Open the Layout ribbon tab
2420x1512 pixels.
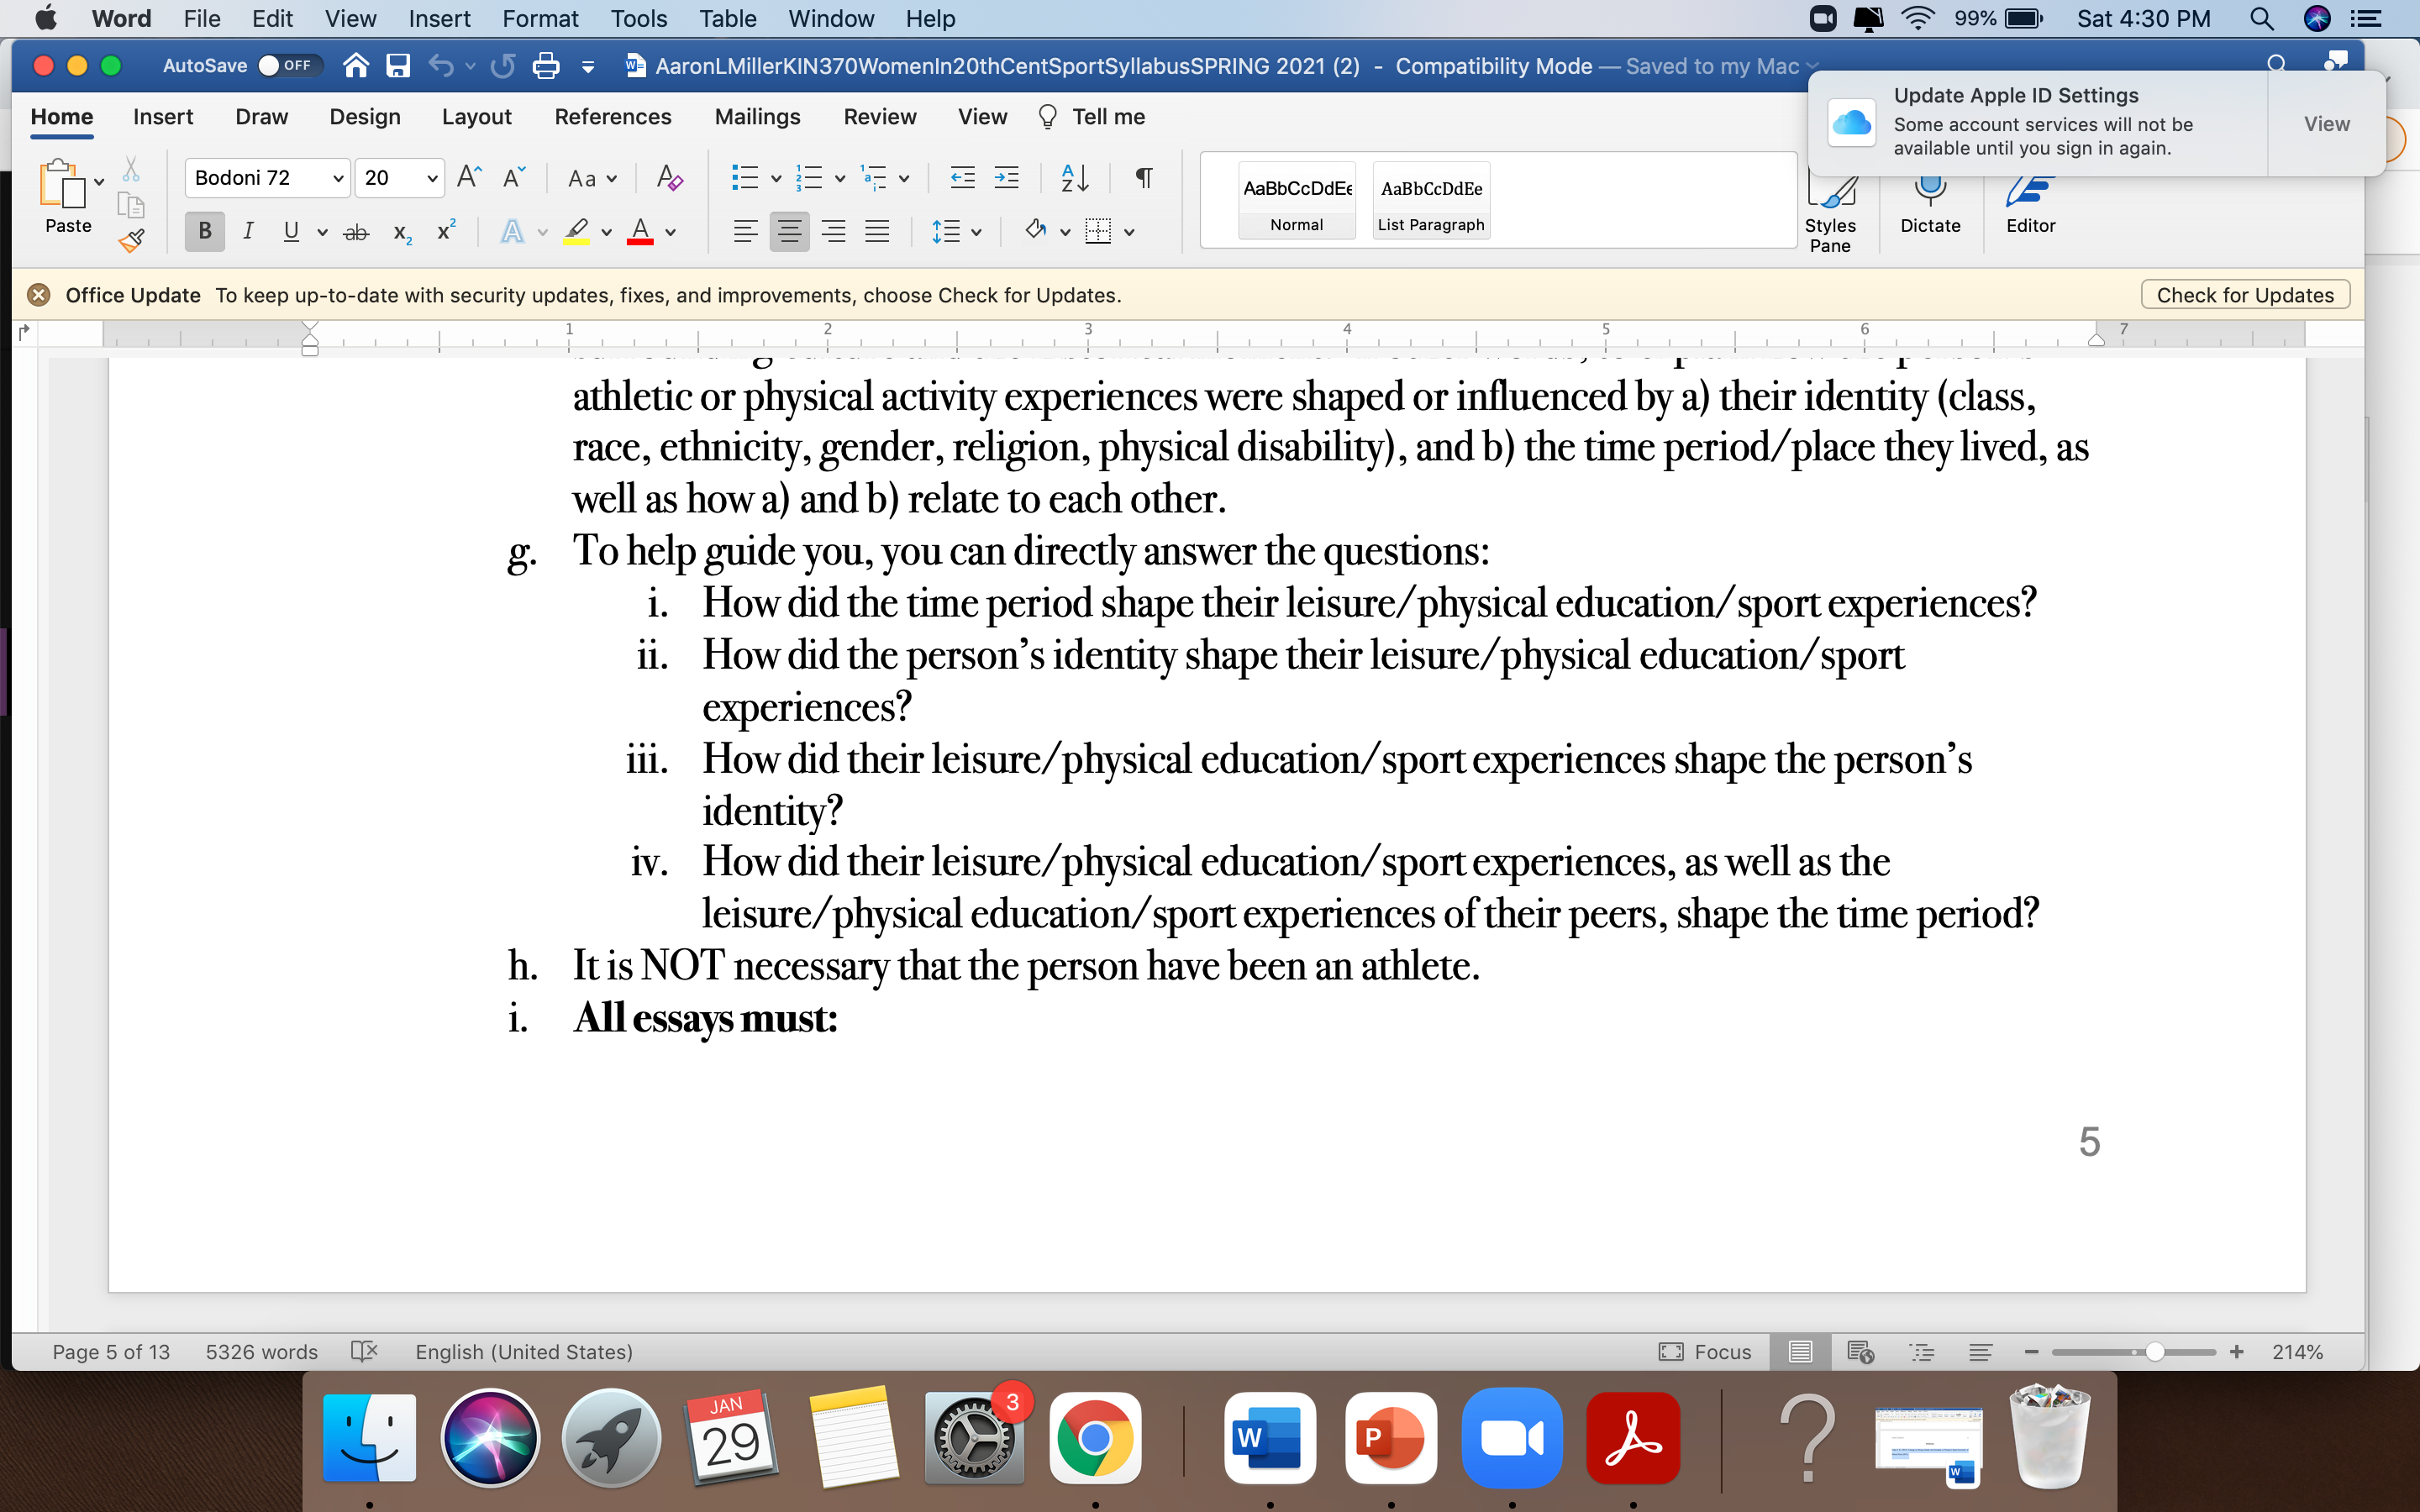[477, 117]
